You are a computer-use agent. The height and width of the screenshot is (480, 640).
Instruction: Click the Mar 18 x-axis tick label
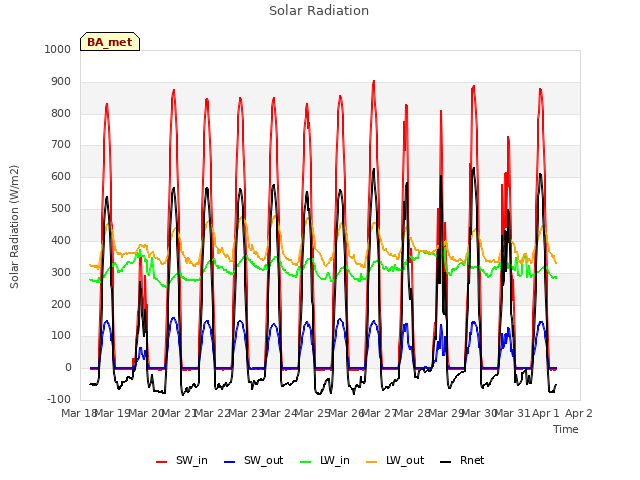78,413
